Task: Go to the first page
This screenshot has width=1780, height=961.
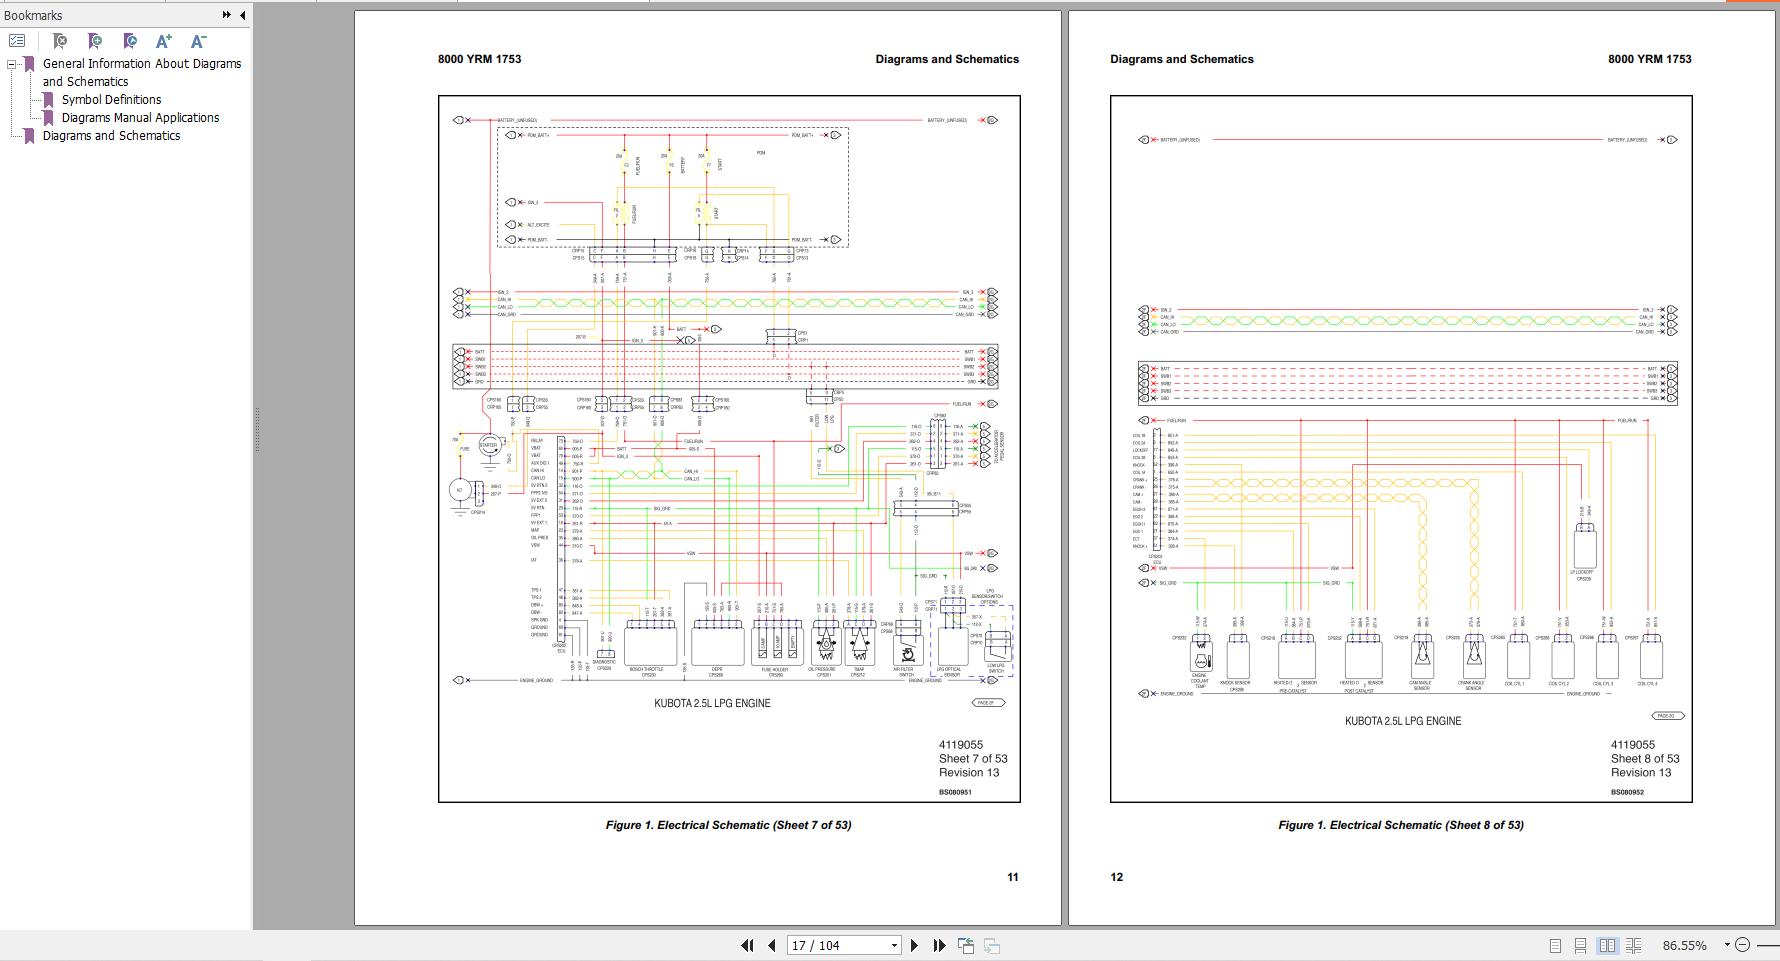Action: tap(747, 945)
